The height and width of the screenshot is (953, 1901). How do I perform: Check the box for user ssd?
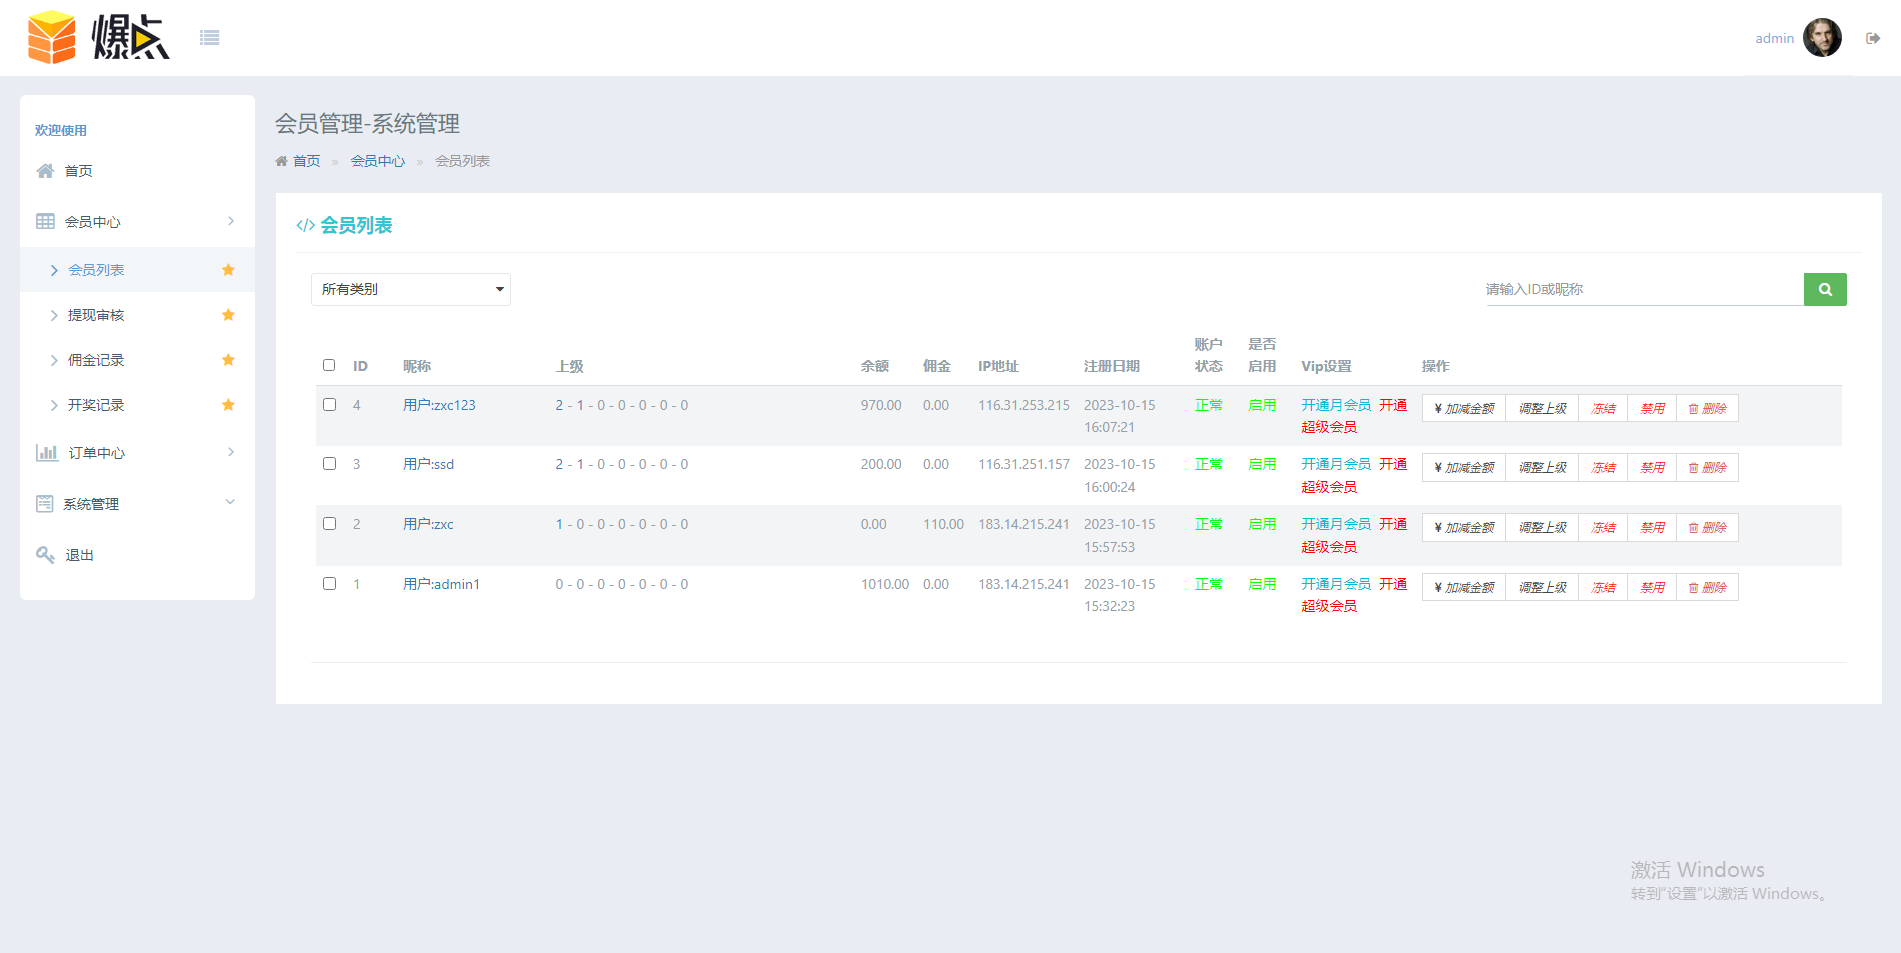coord(329,463)
